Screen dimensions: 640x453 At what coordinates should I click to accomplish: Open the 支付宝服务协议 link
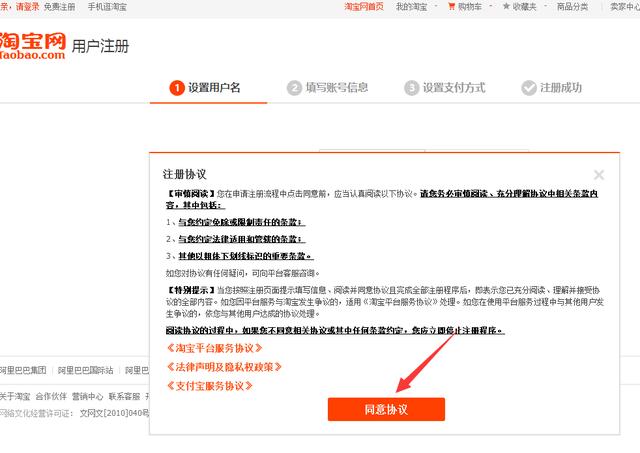click(x=210, y=386)
